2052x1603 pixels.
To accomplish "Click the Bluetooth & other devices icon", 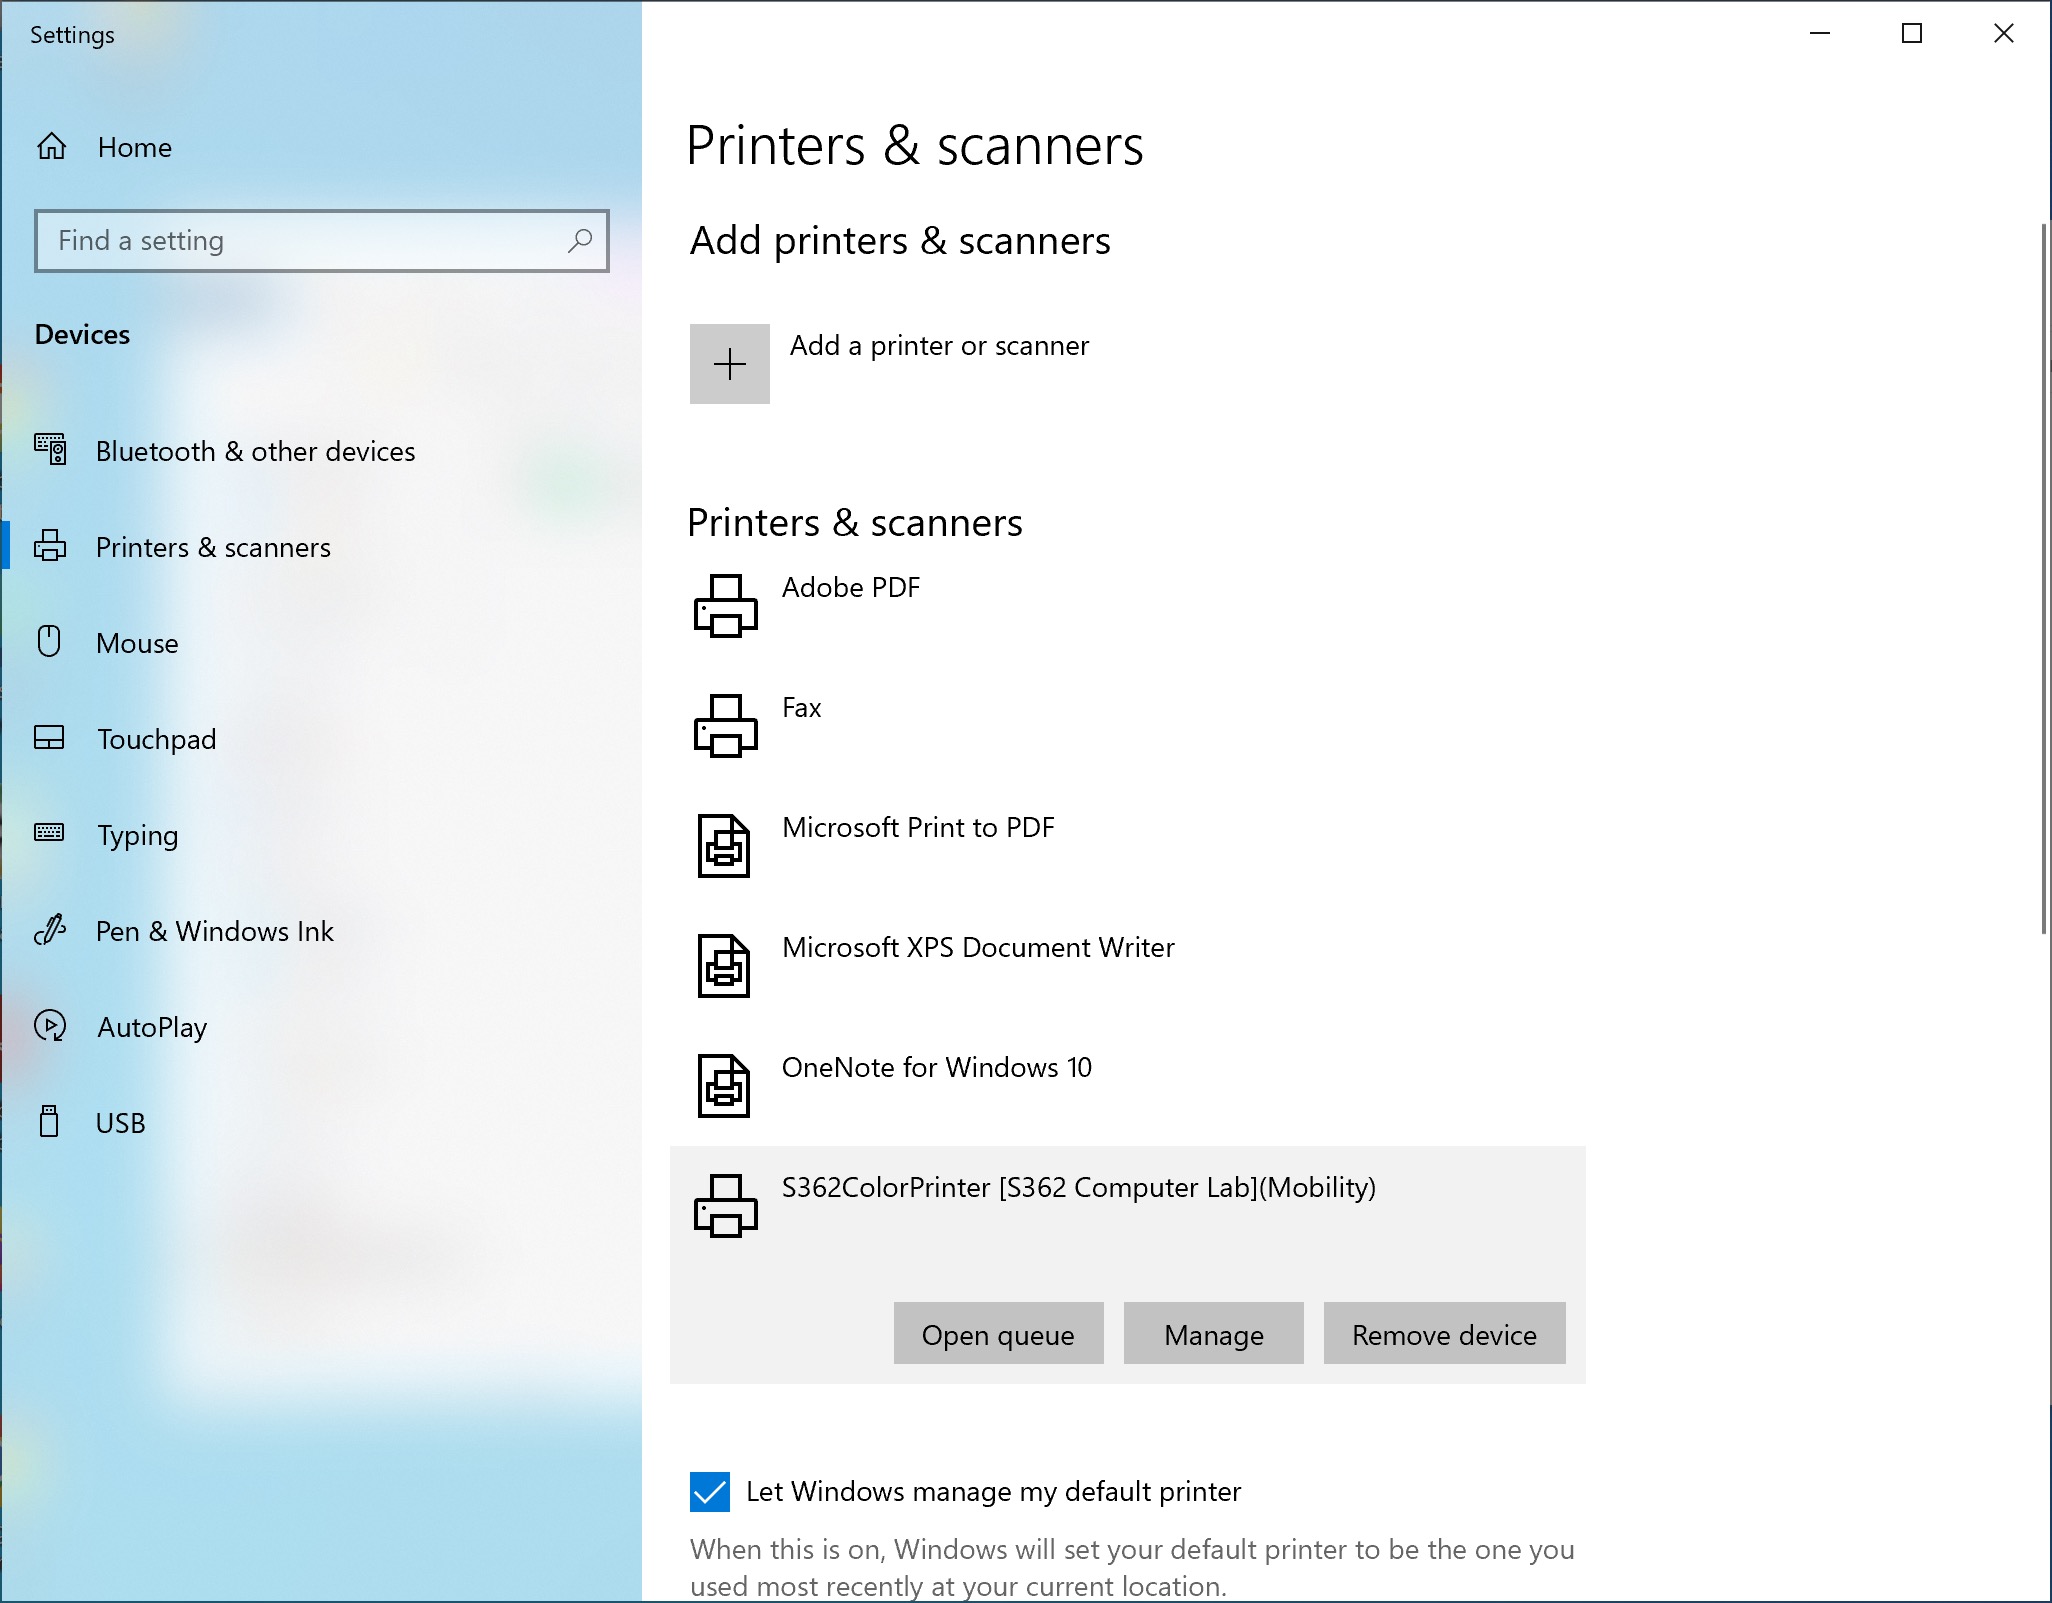I will point(50,450).
